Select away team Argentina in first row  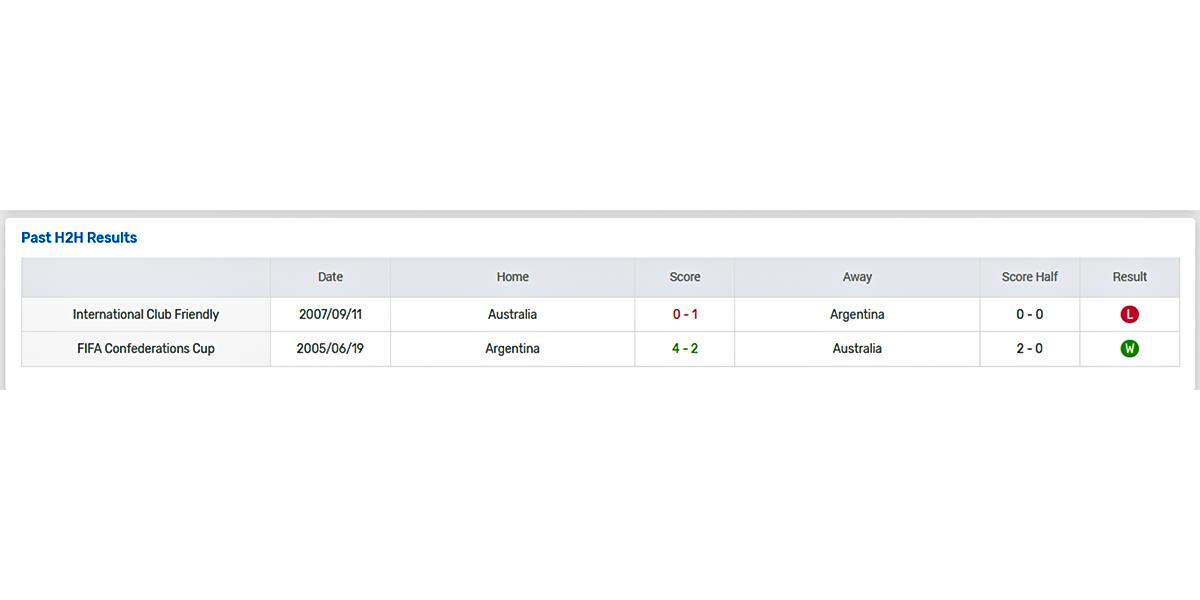(x=857, y=314)
